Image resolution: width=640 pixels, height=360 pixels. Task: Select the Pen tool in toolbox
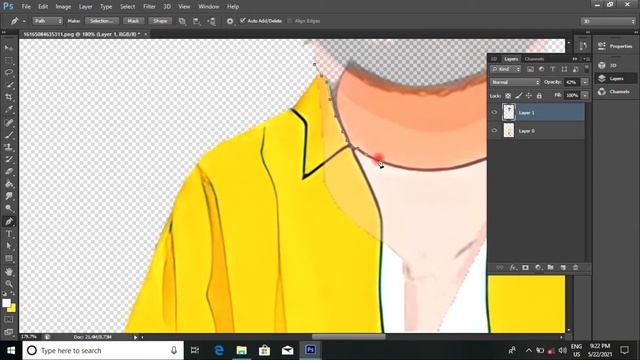click(9, 222)
